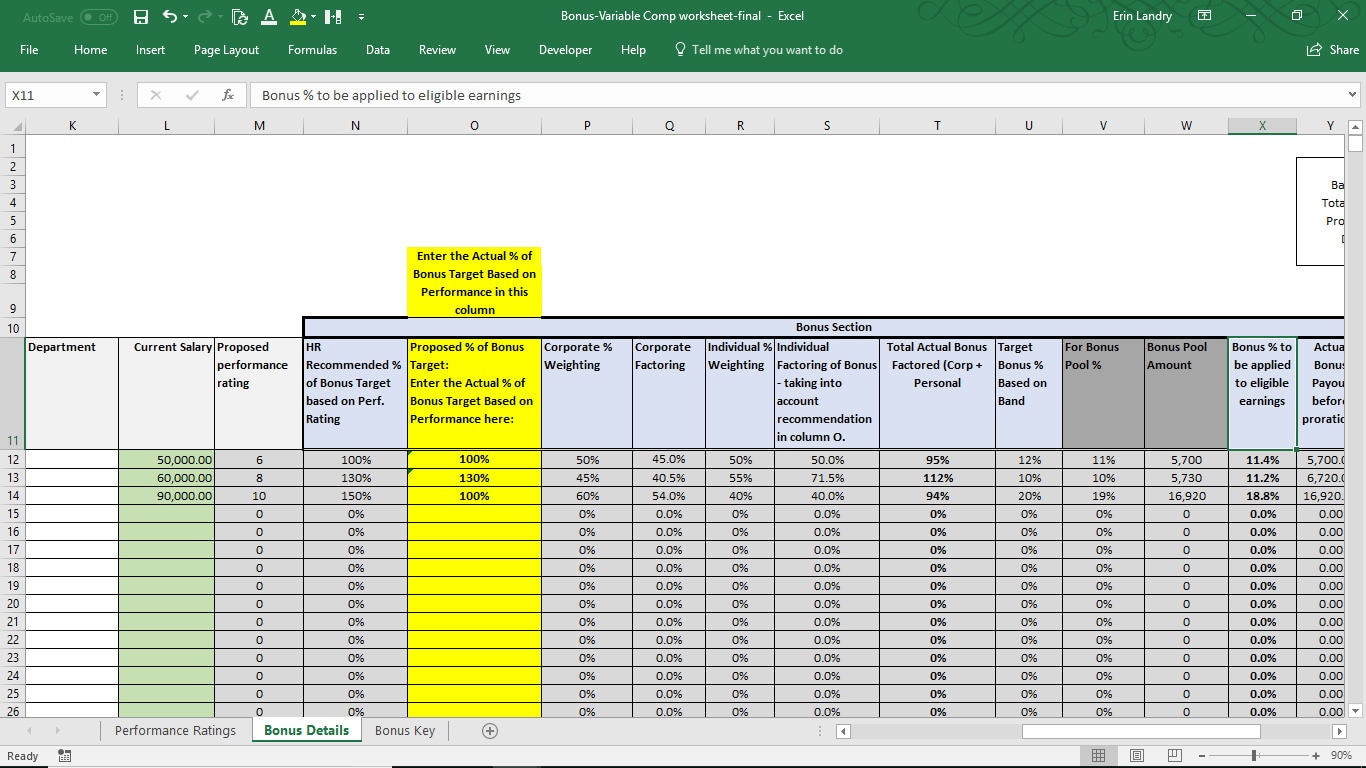Open the Undo history dropdown arrow

[x=187, y=16]
